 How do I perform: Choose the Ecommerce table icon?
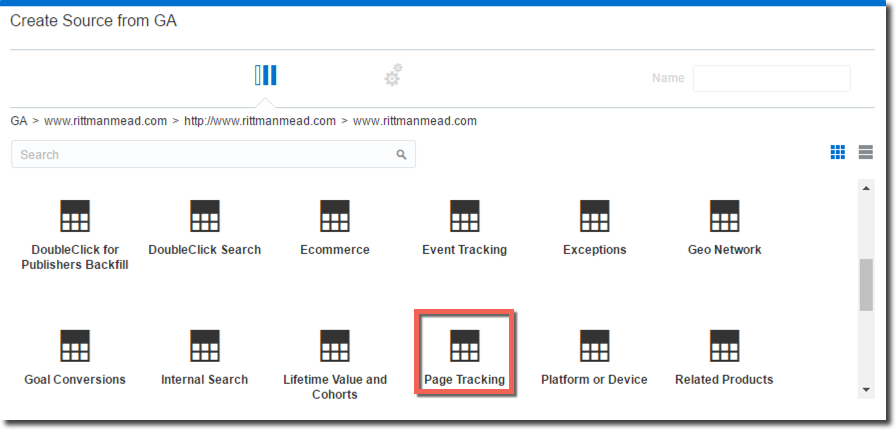(335, 216)
